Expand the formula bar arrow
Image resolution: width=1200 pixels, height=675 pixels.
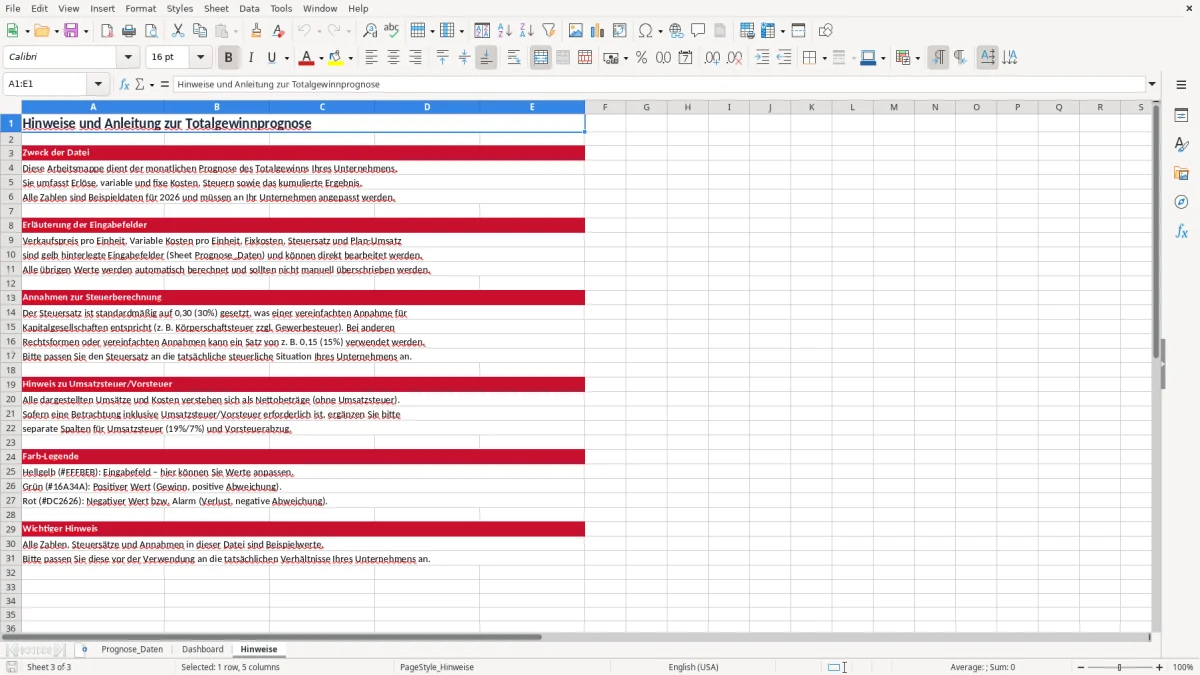coord(1152,85)
